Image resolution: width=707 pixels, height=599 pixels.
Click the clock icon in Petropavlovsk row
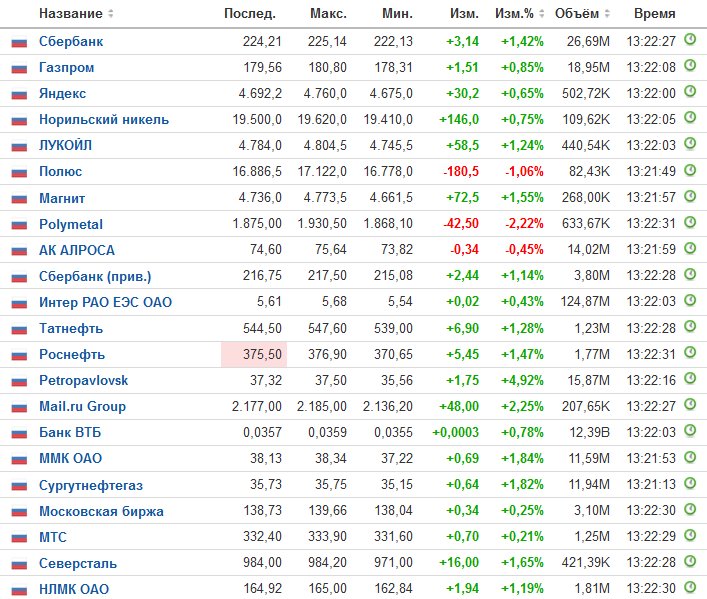(x=690, y=378)
